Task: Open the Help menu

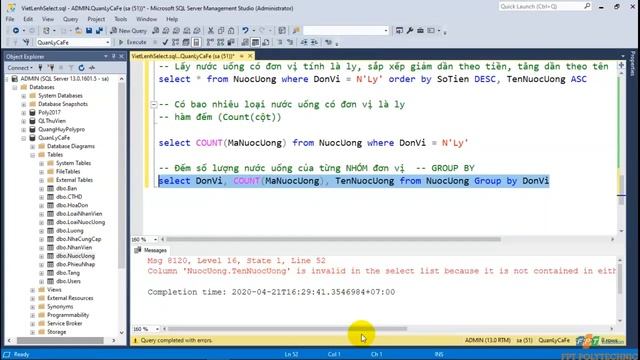Action: 172,19
